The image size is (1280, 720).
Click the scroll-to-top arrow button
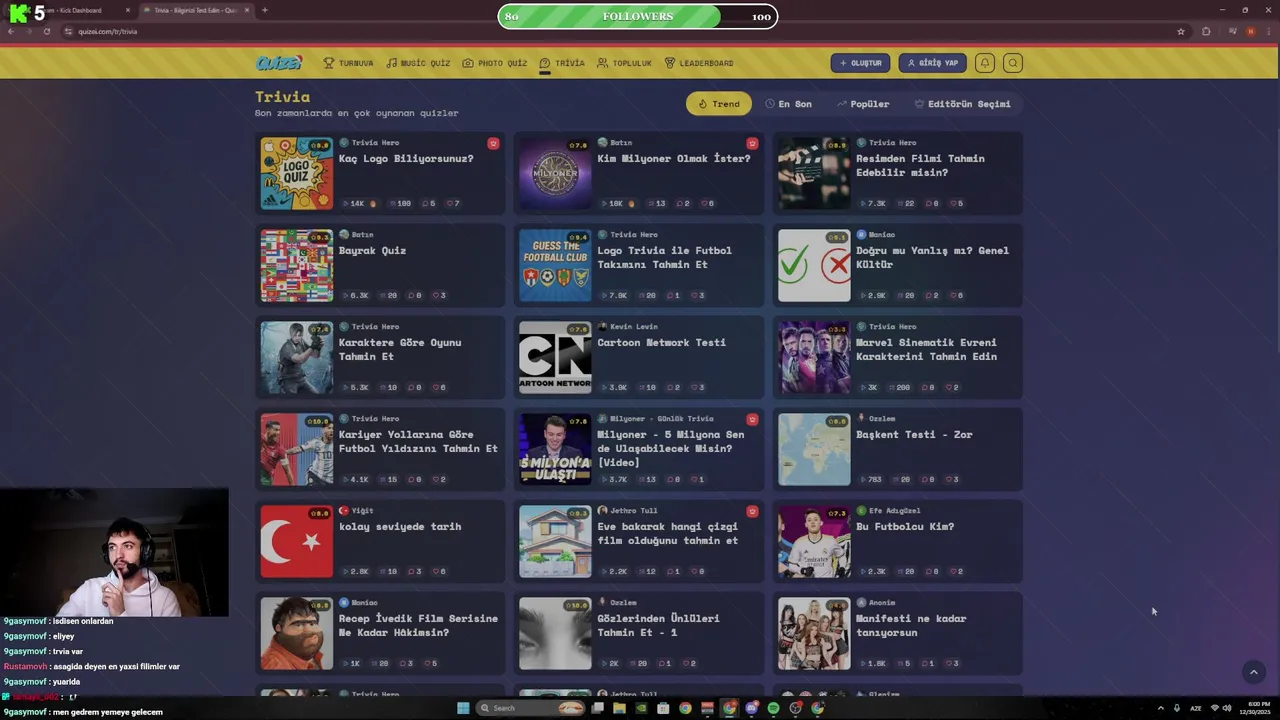[x=1253, y=673]
